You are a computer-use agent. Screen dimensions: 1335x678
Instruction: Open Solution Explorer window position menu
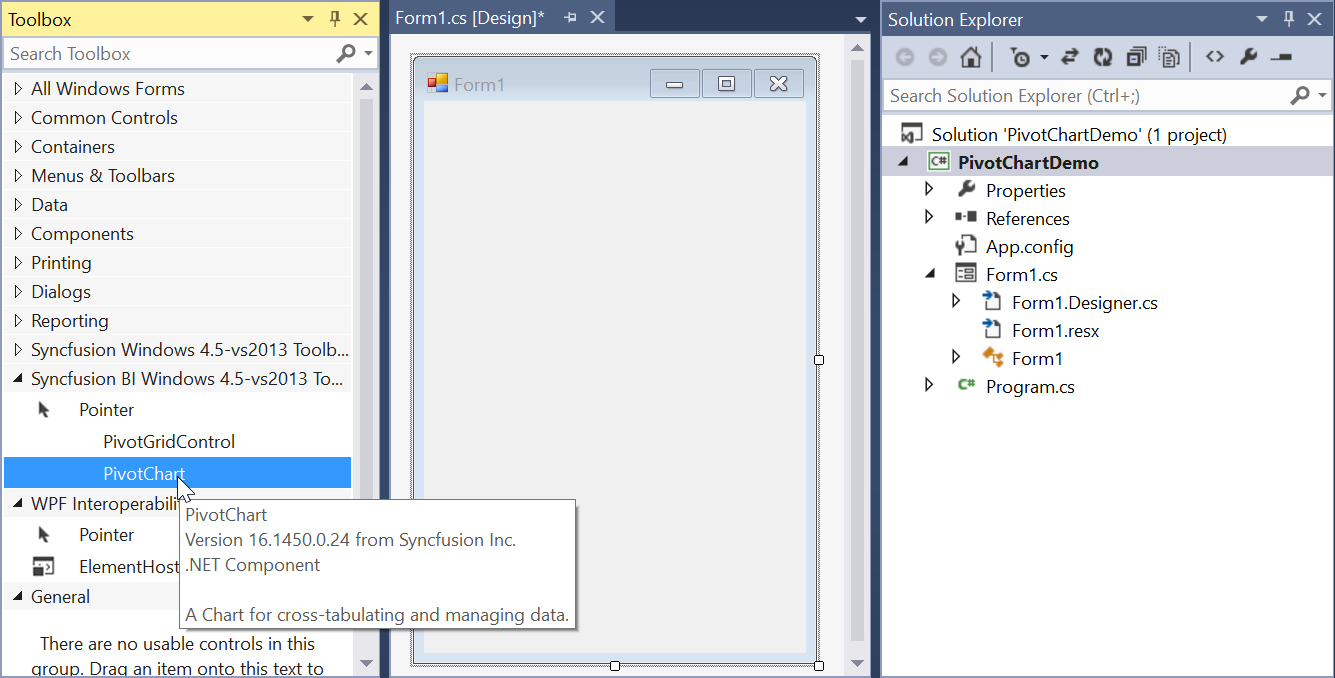point(1262,19)
